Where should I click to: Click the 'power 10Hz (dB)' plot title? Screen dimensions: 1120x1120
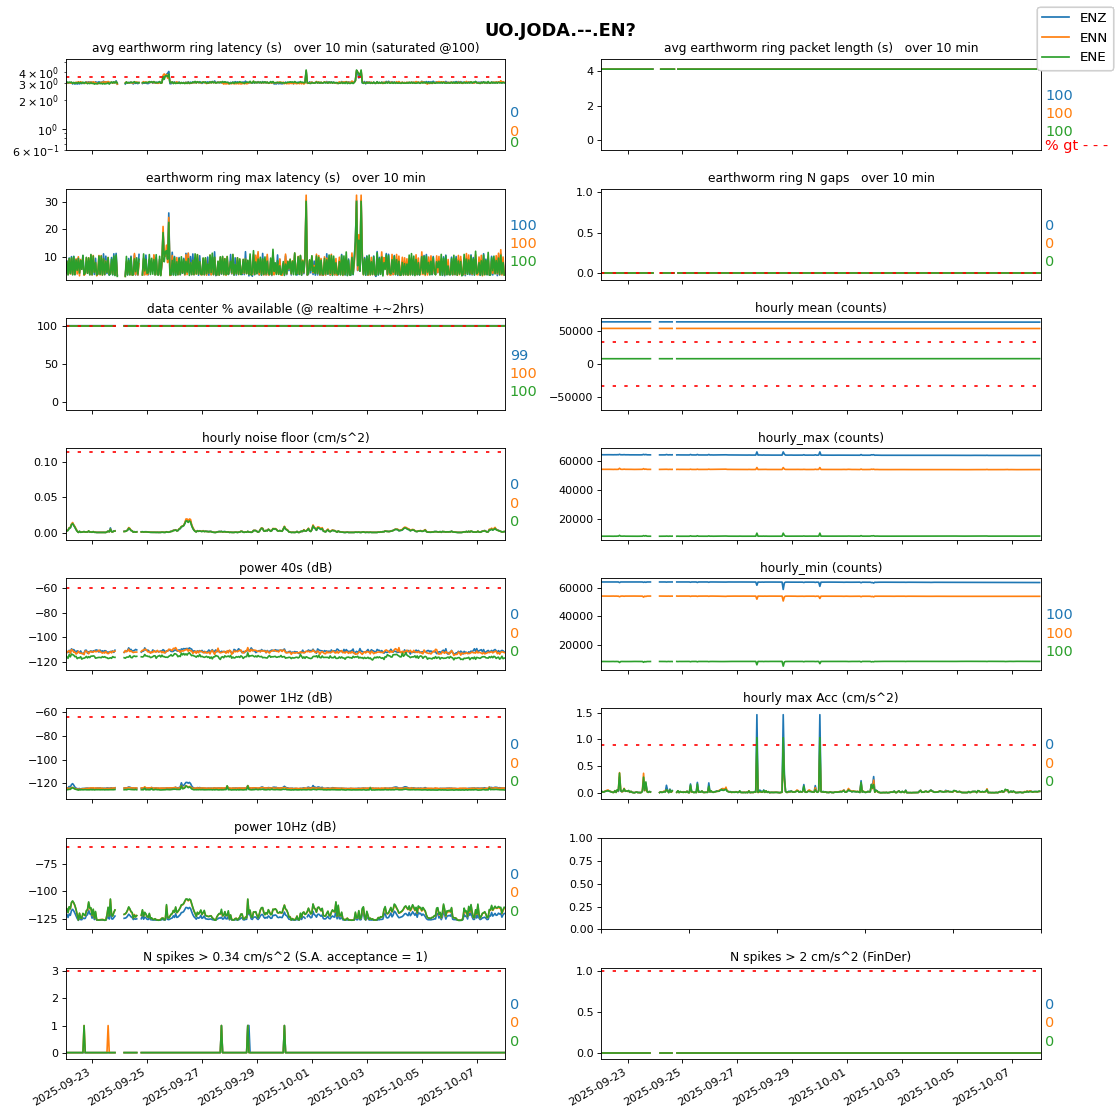(x=285, y=827)
